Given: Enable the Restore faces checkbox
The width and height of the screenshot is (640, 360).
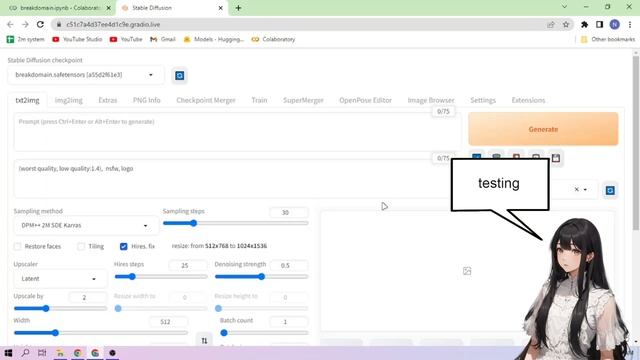Looking at the screenshot, I should 18,246.
